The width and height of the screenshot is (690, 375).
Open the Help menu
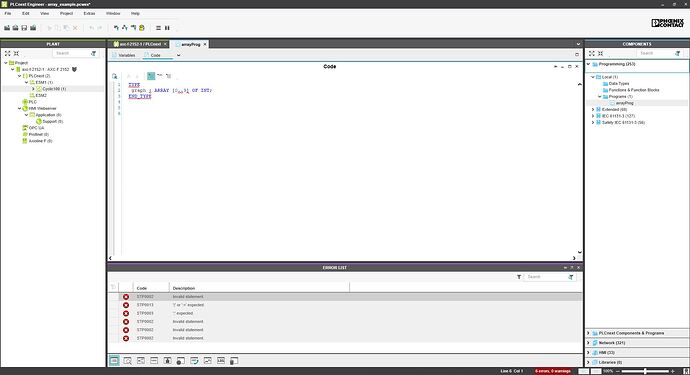(x=135, y=14)
